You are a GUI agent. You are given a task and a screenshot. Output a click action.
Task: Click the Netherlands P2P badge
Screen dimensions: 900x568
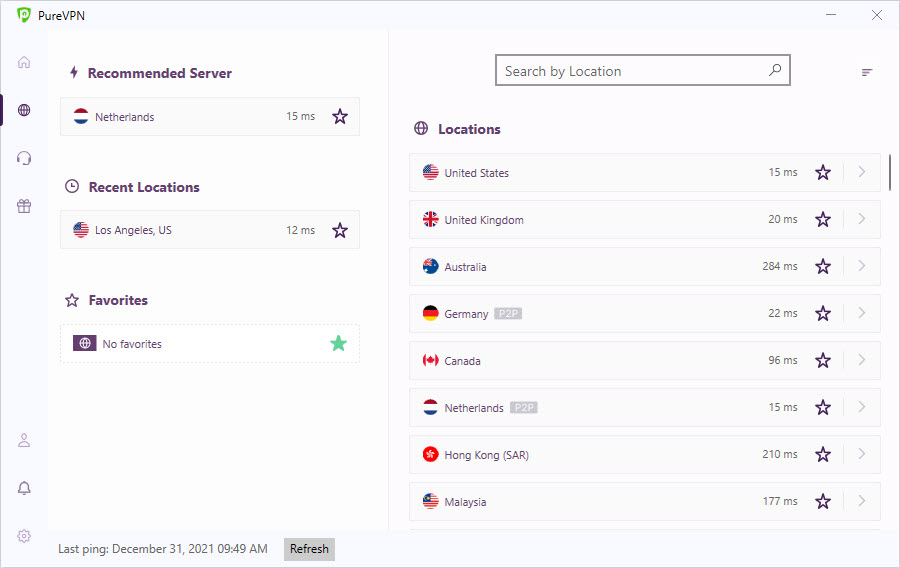(523, 407)
